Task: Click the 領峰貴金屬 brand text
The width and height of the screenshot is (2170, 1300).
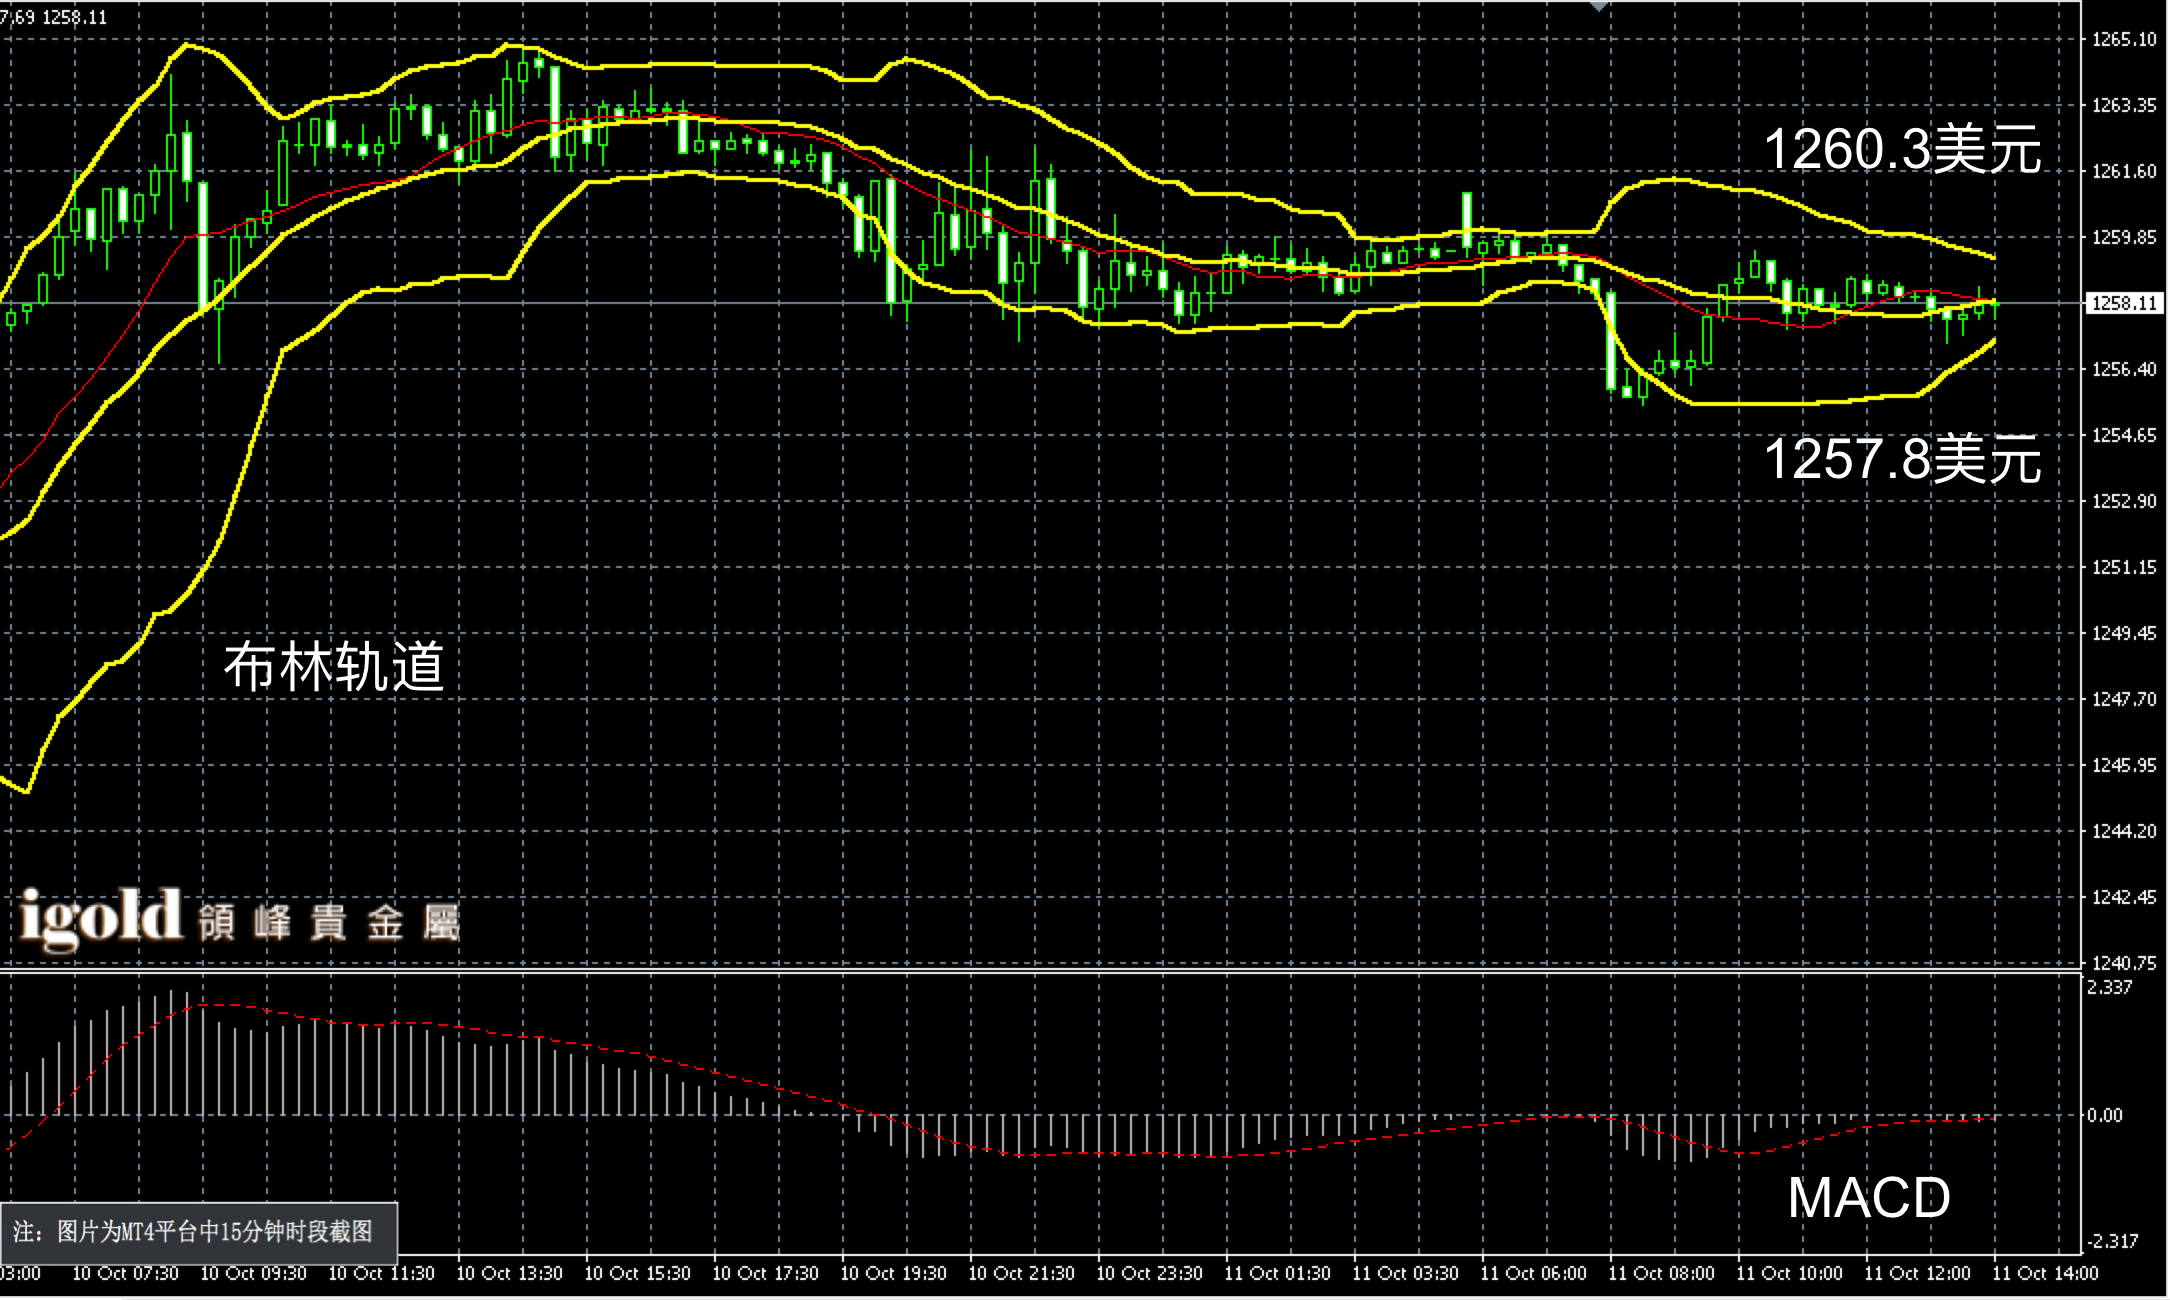Action: 328,922
